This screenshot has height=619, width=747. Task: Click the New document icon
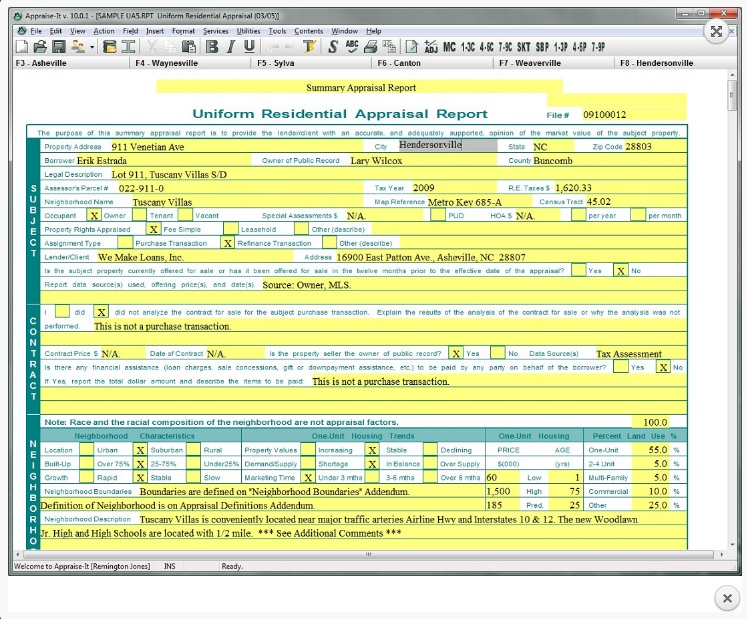click(x=22, y=46)
